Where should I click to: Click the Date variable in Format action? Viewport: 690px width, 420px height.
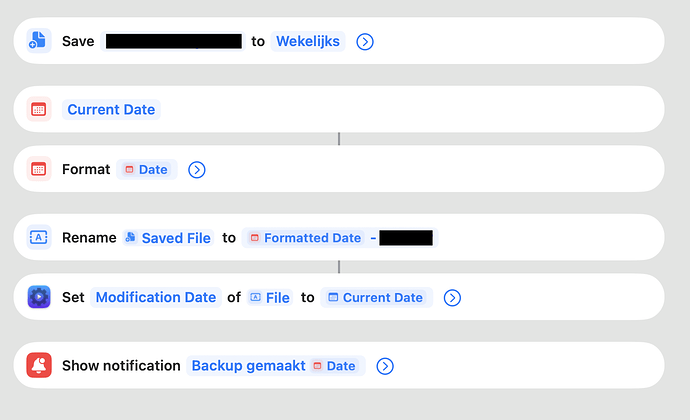tap(146, 169)
